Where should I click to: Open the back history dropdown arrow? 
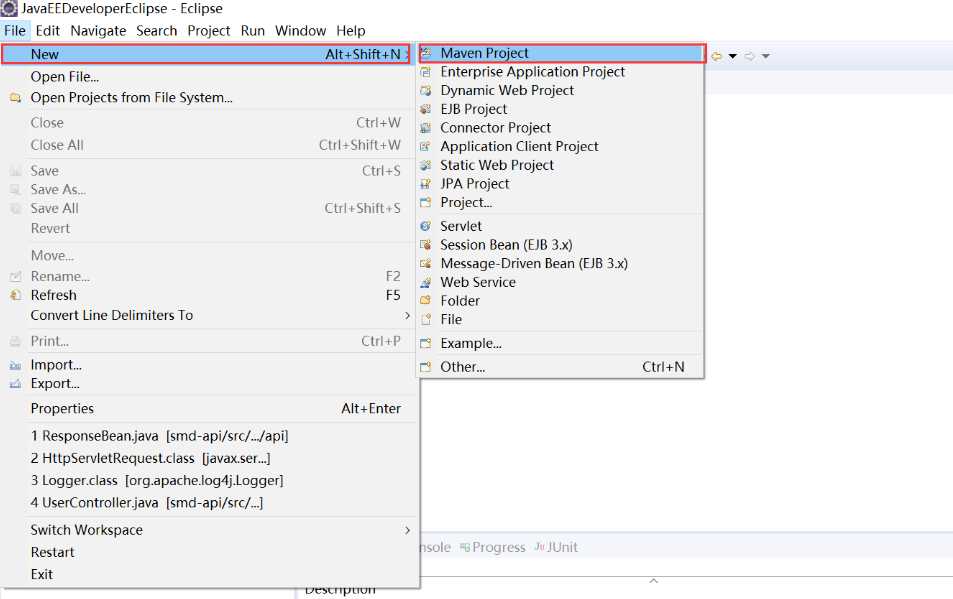733,56
